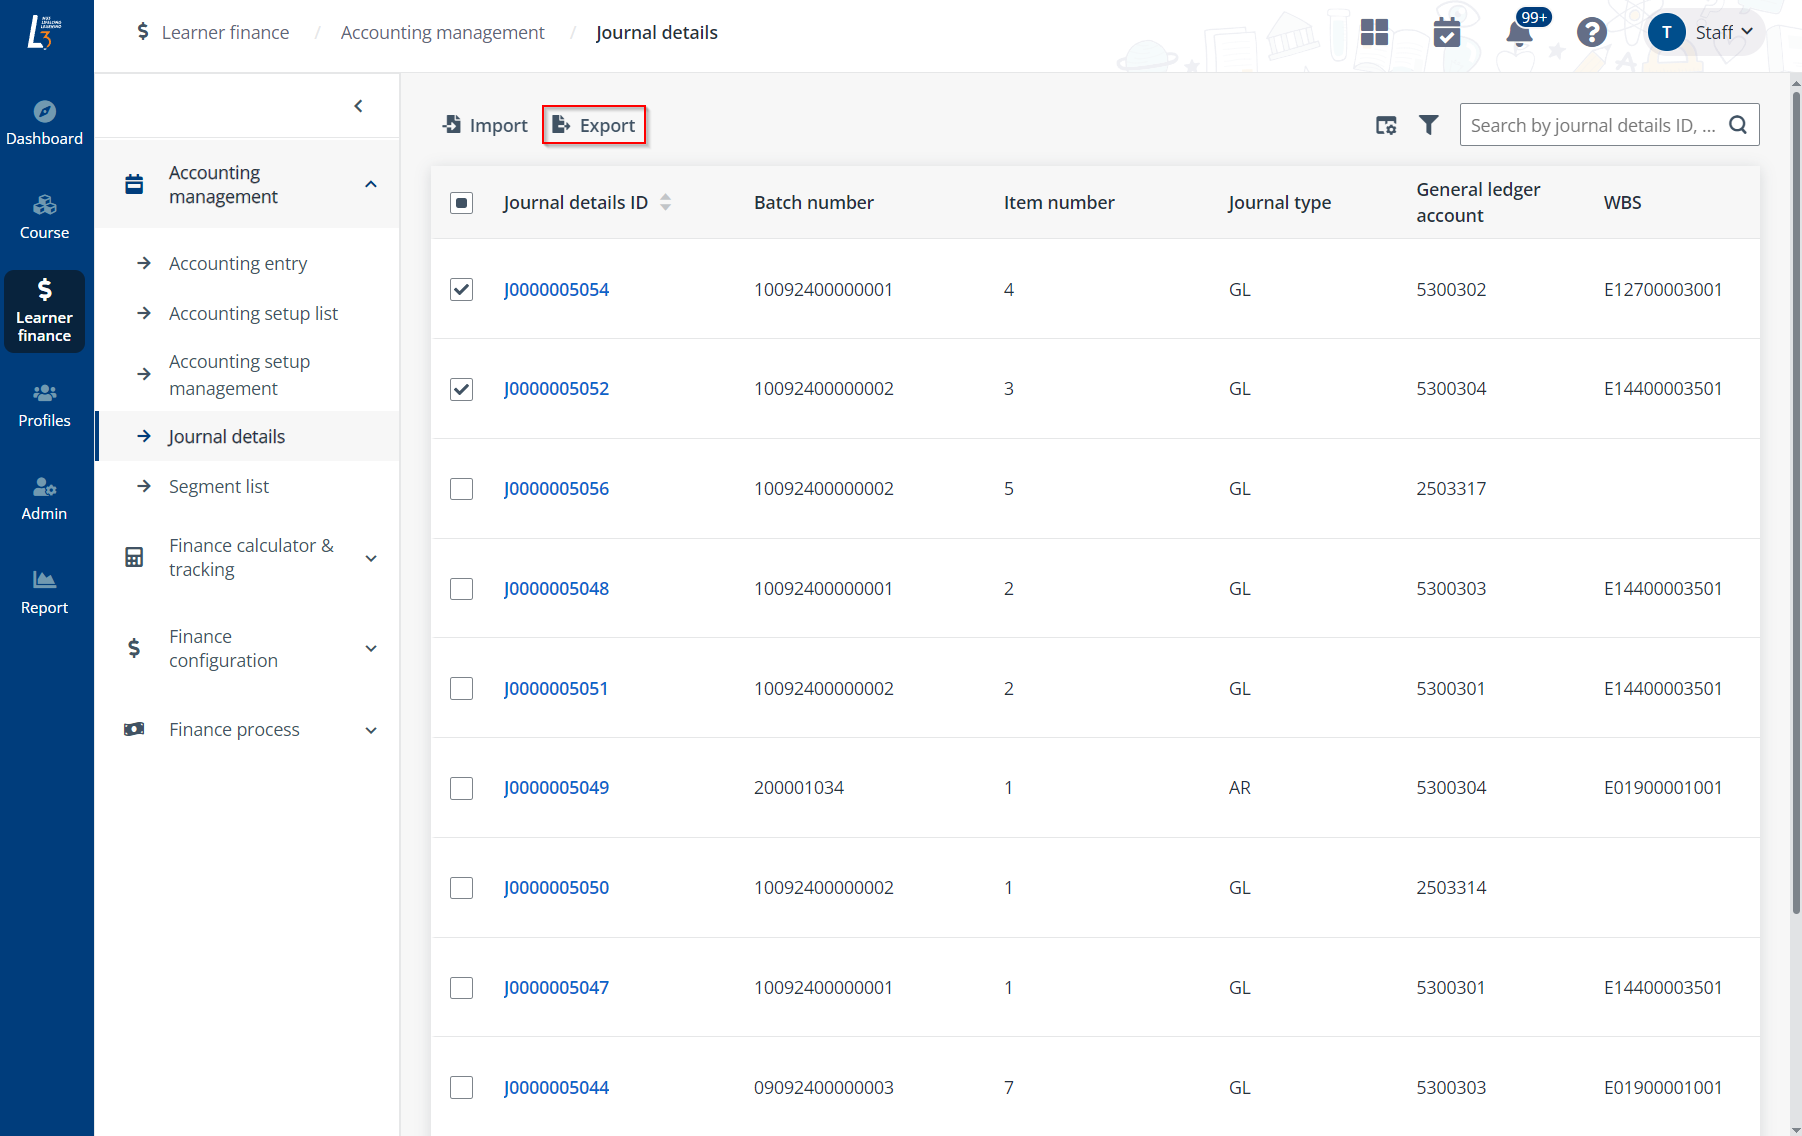Select Segment list menu item
The height and width of the screenshot is (1136, 1802).
(219, 487)
